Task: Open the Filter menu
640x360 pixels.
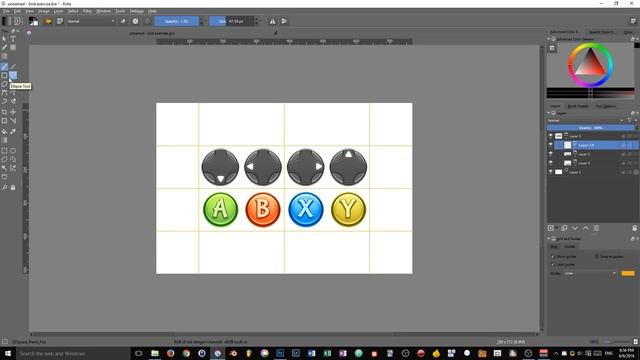Action: pyautogui.click(x=87, y=11)
